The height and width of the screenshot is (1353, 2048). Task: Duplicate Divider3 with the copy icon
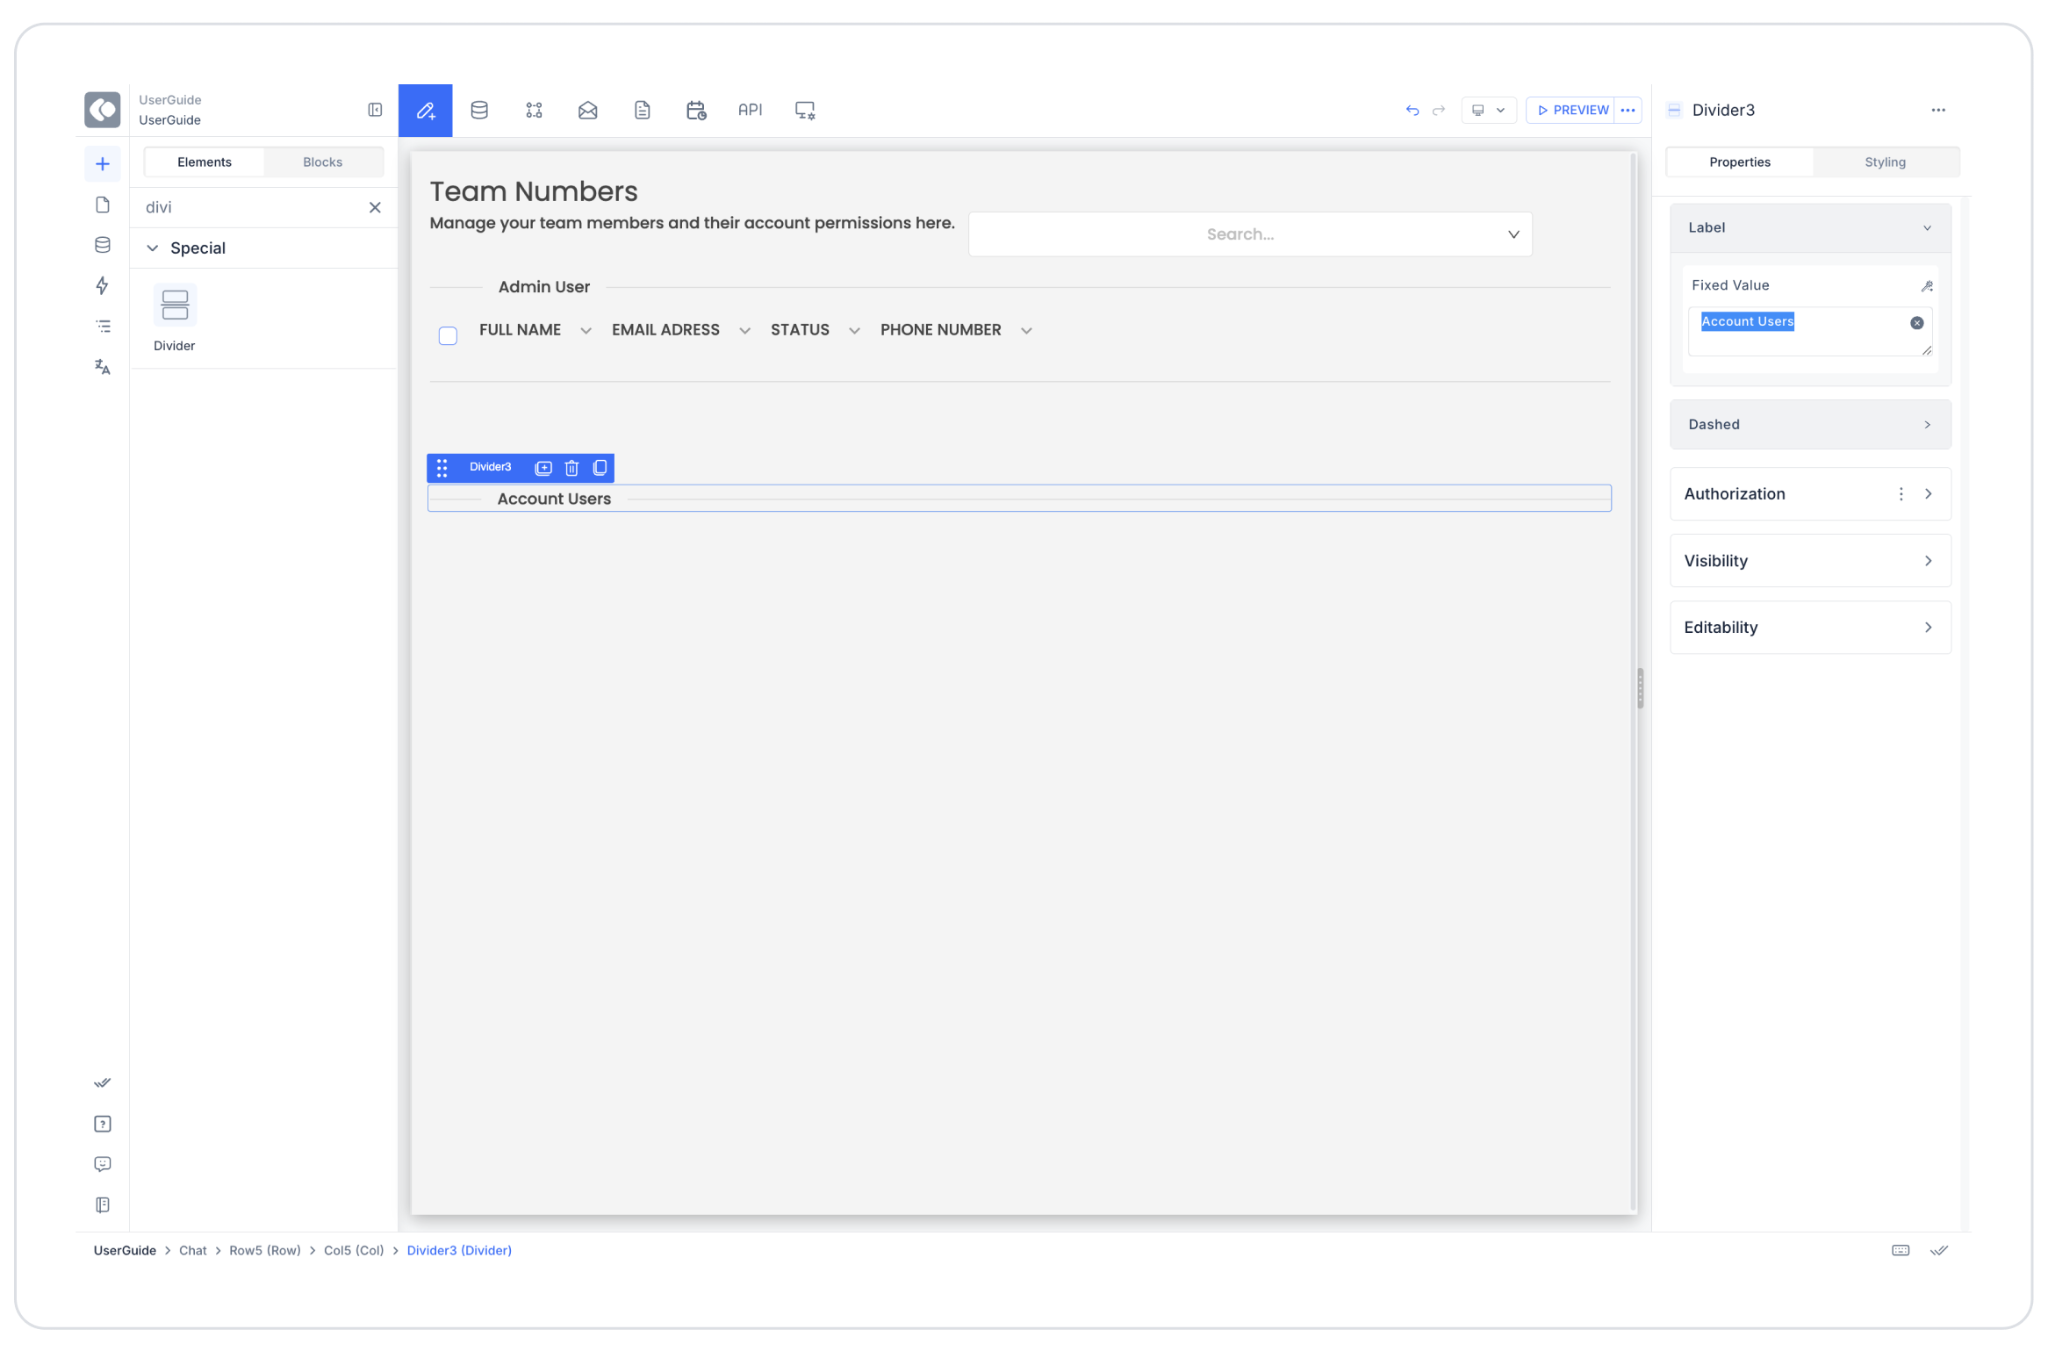pyautogui.click(x=600, y=468)
